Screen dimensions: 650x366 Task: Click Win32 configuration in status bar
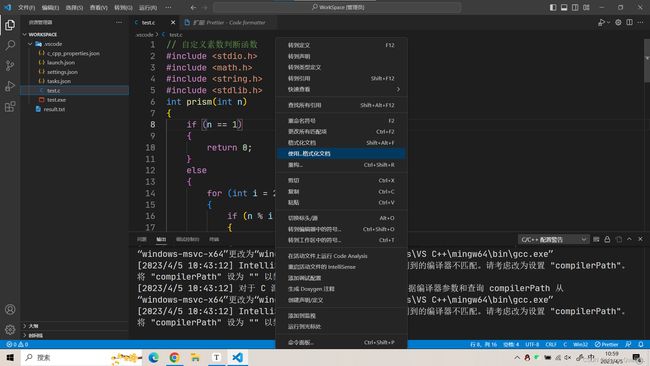[580, 344]
